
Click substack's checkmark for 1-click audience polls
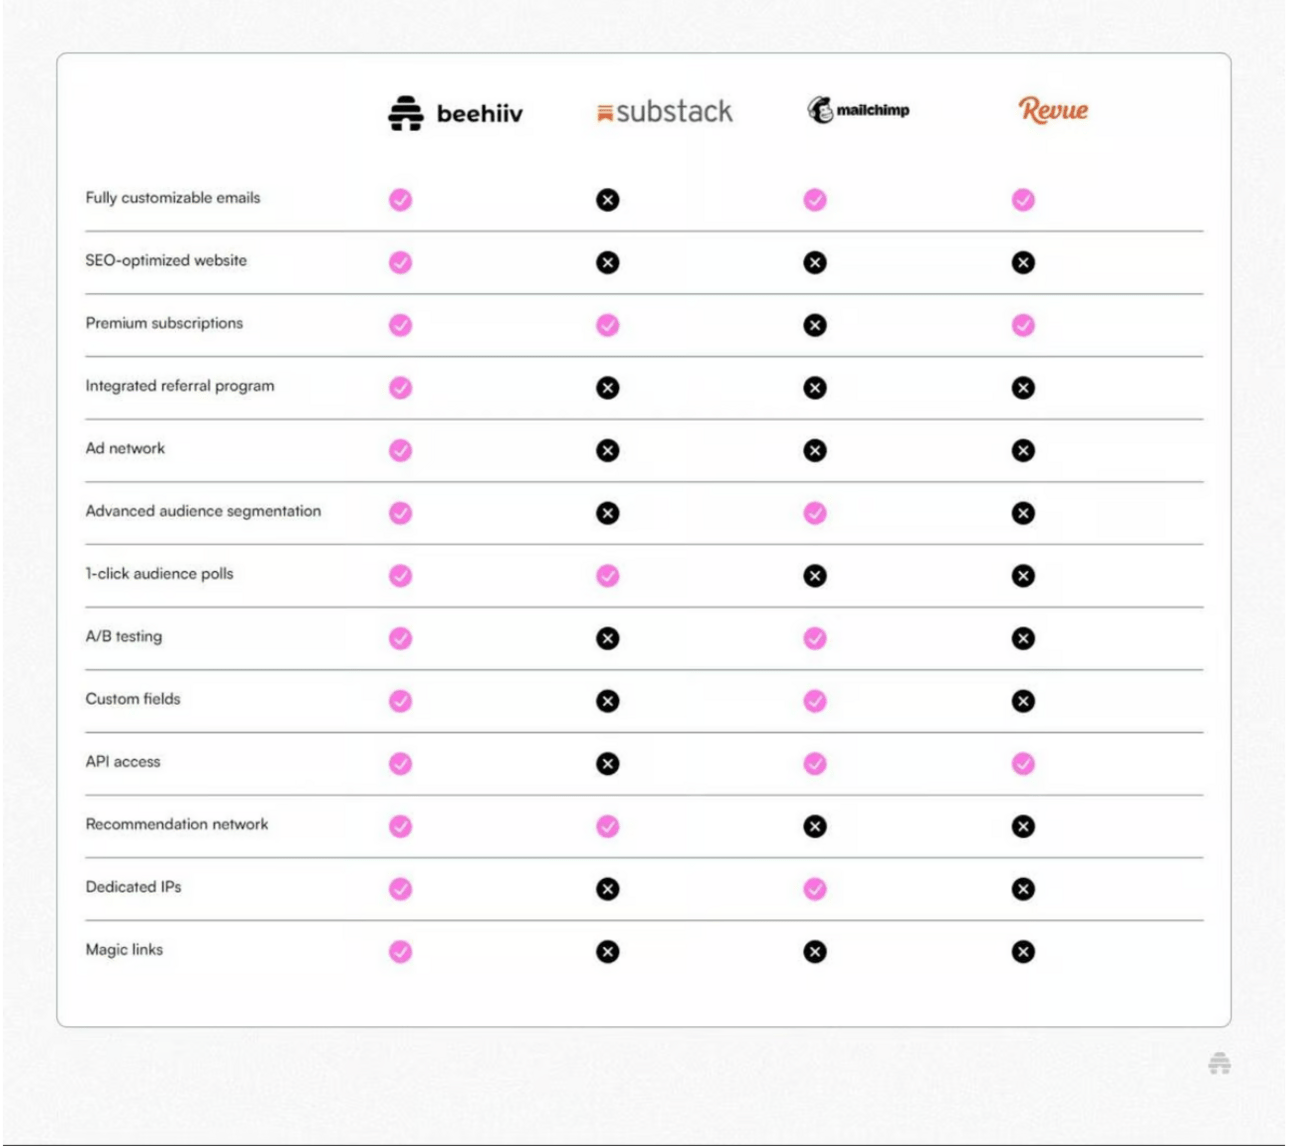[608, 576]
